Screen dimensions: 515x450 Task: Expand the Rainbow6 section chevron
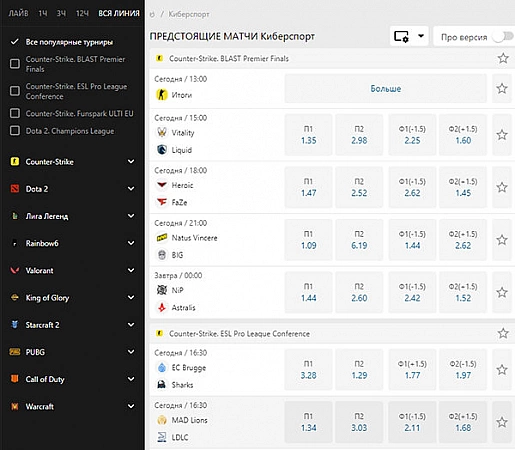[x=131, y=243]
